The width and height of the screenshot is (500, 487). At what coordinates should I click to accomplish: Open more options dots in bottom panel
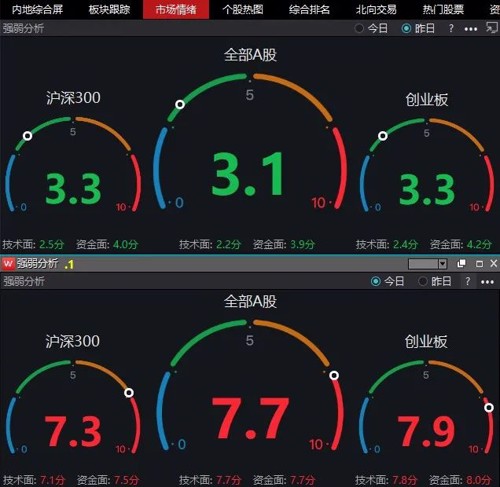tap(487, 282)
